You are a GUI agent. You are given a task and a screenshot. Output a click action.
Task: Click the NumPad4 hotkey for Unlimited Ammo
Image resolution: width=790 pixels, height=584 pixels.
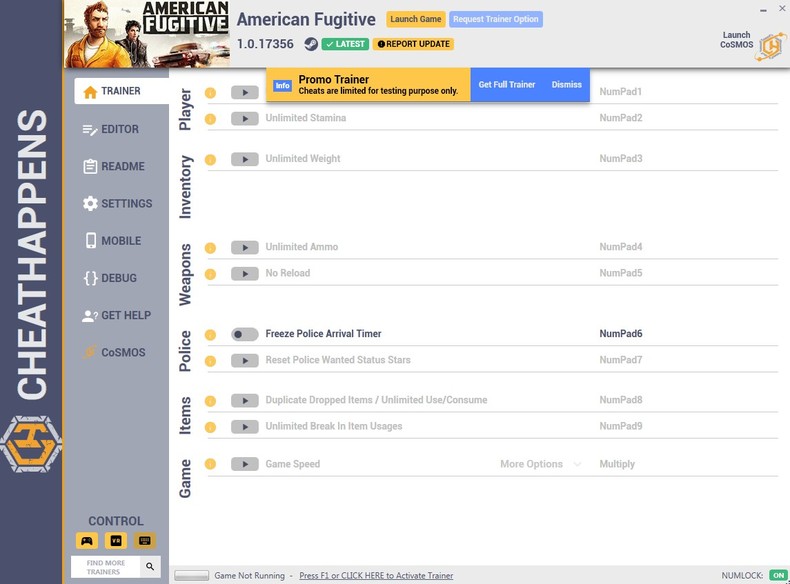[x=621, y=247]
